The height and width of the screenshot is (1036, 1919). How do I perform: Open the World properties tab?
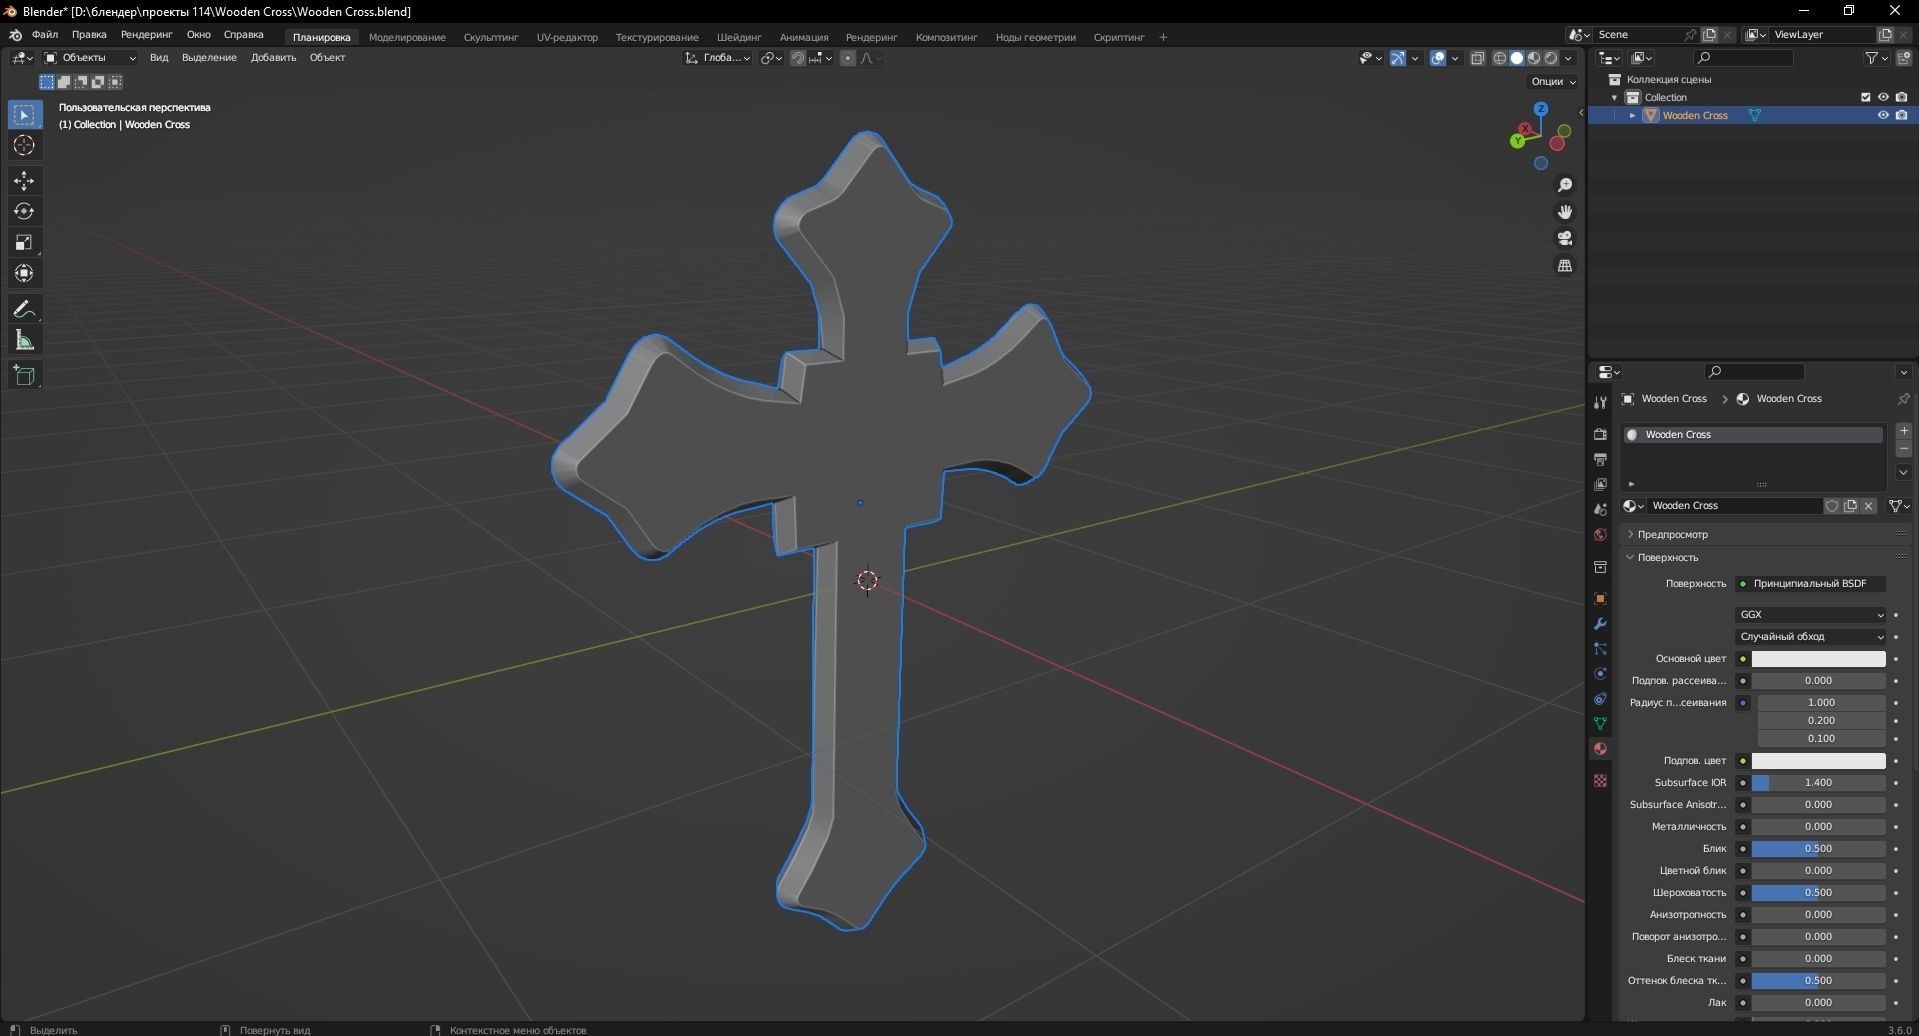(1600, 534)
